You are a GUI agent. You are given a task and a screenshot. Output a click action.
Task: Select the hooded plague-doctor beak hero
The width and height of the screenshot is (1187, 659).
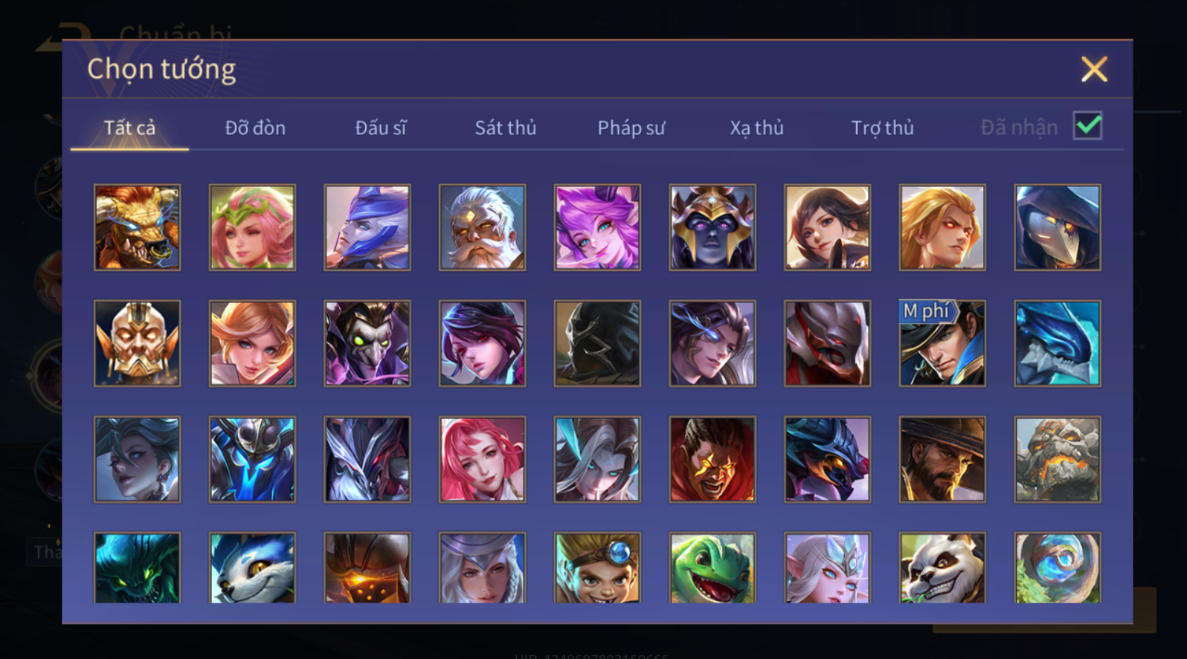coord(1058,228)
